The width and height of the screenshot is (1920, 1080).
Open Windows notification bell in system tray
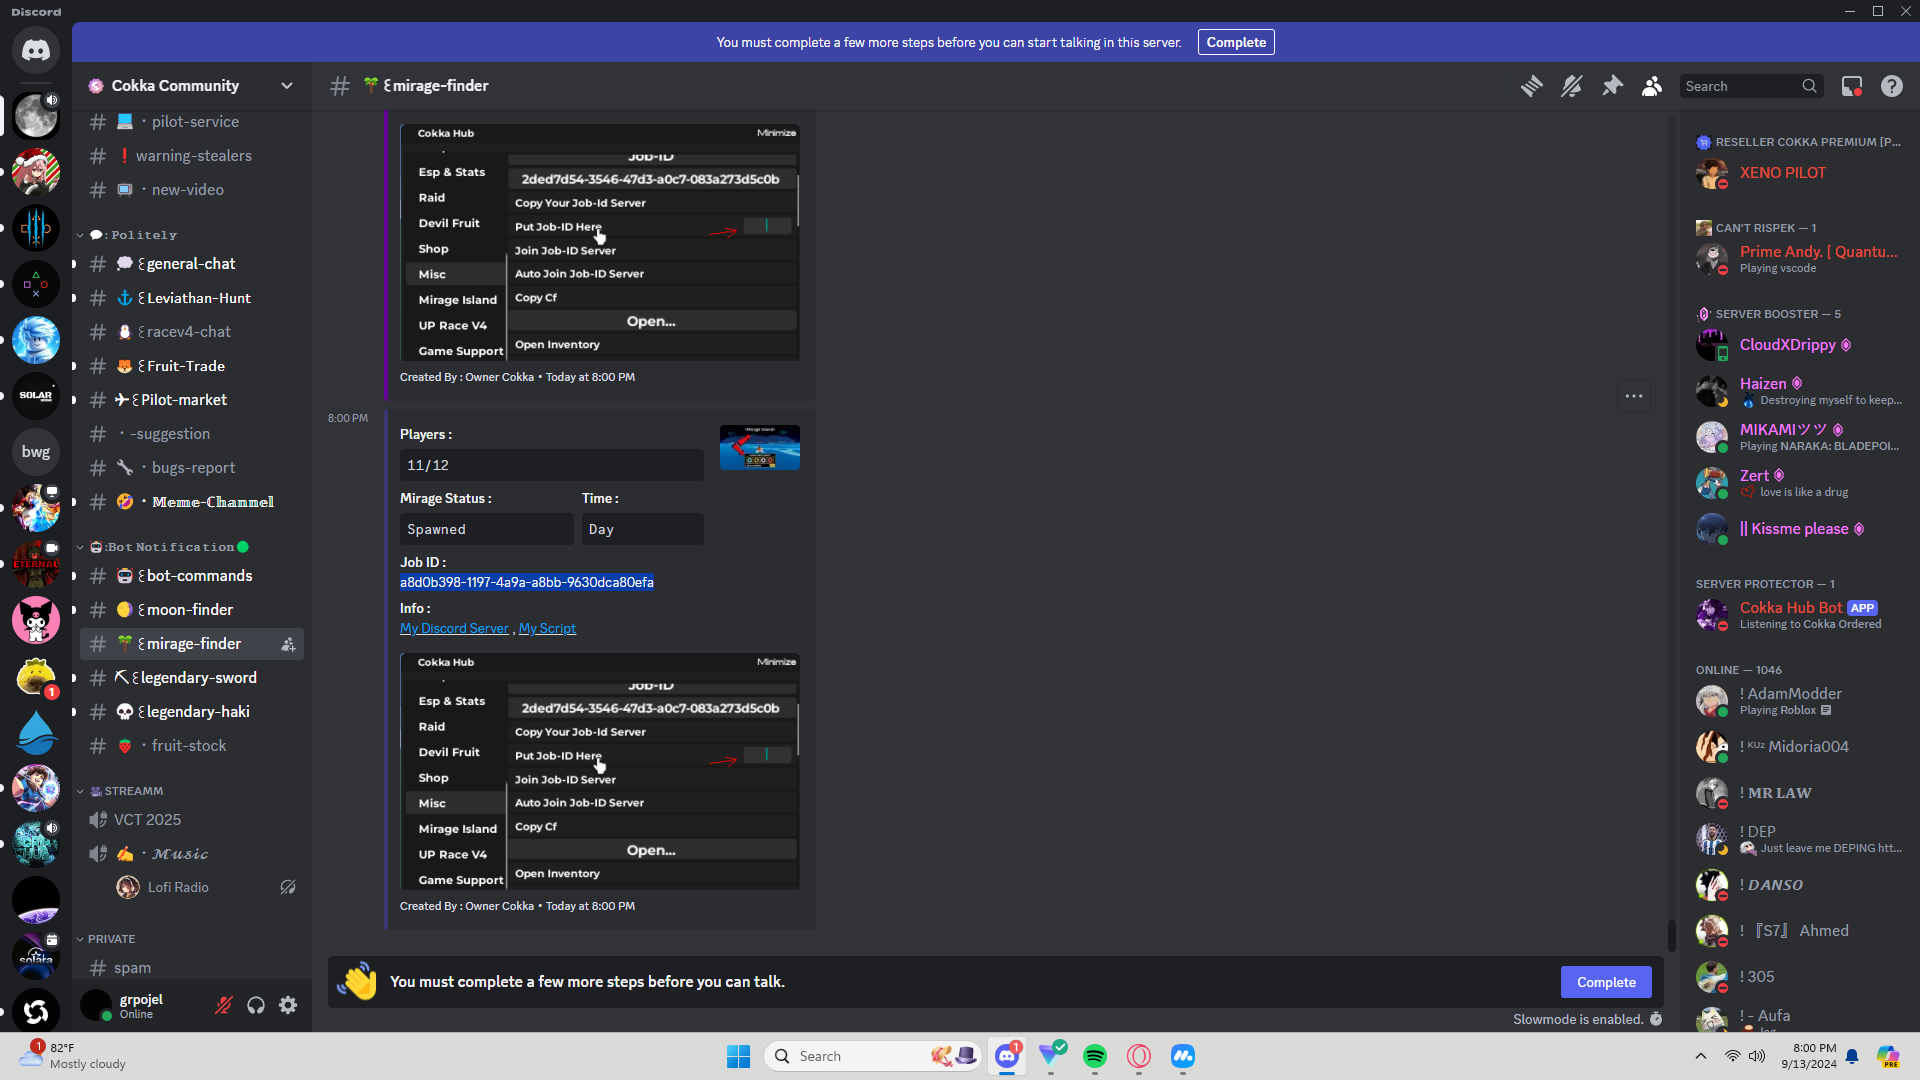1852,1056
